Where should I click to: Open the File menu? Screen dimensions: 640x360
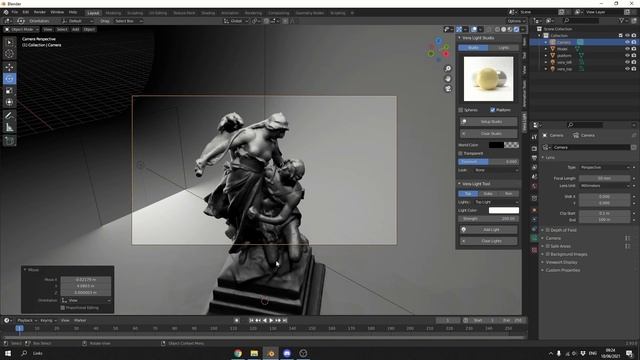15,12
